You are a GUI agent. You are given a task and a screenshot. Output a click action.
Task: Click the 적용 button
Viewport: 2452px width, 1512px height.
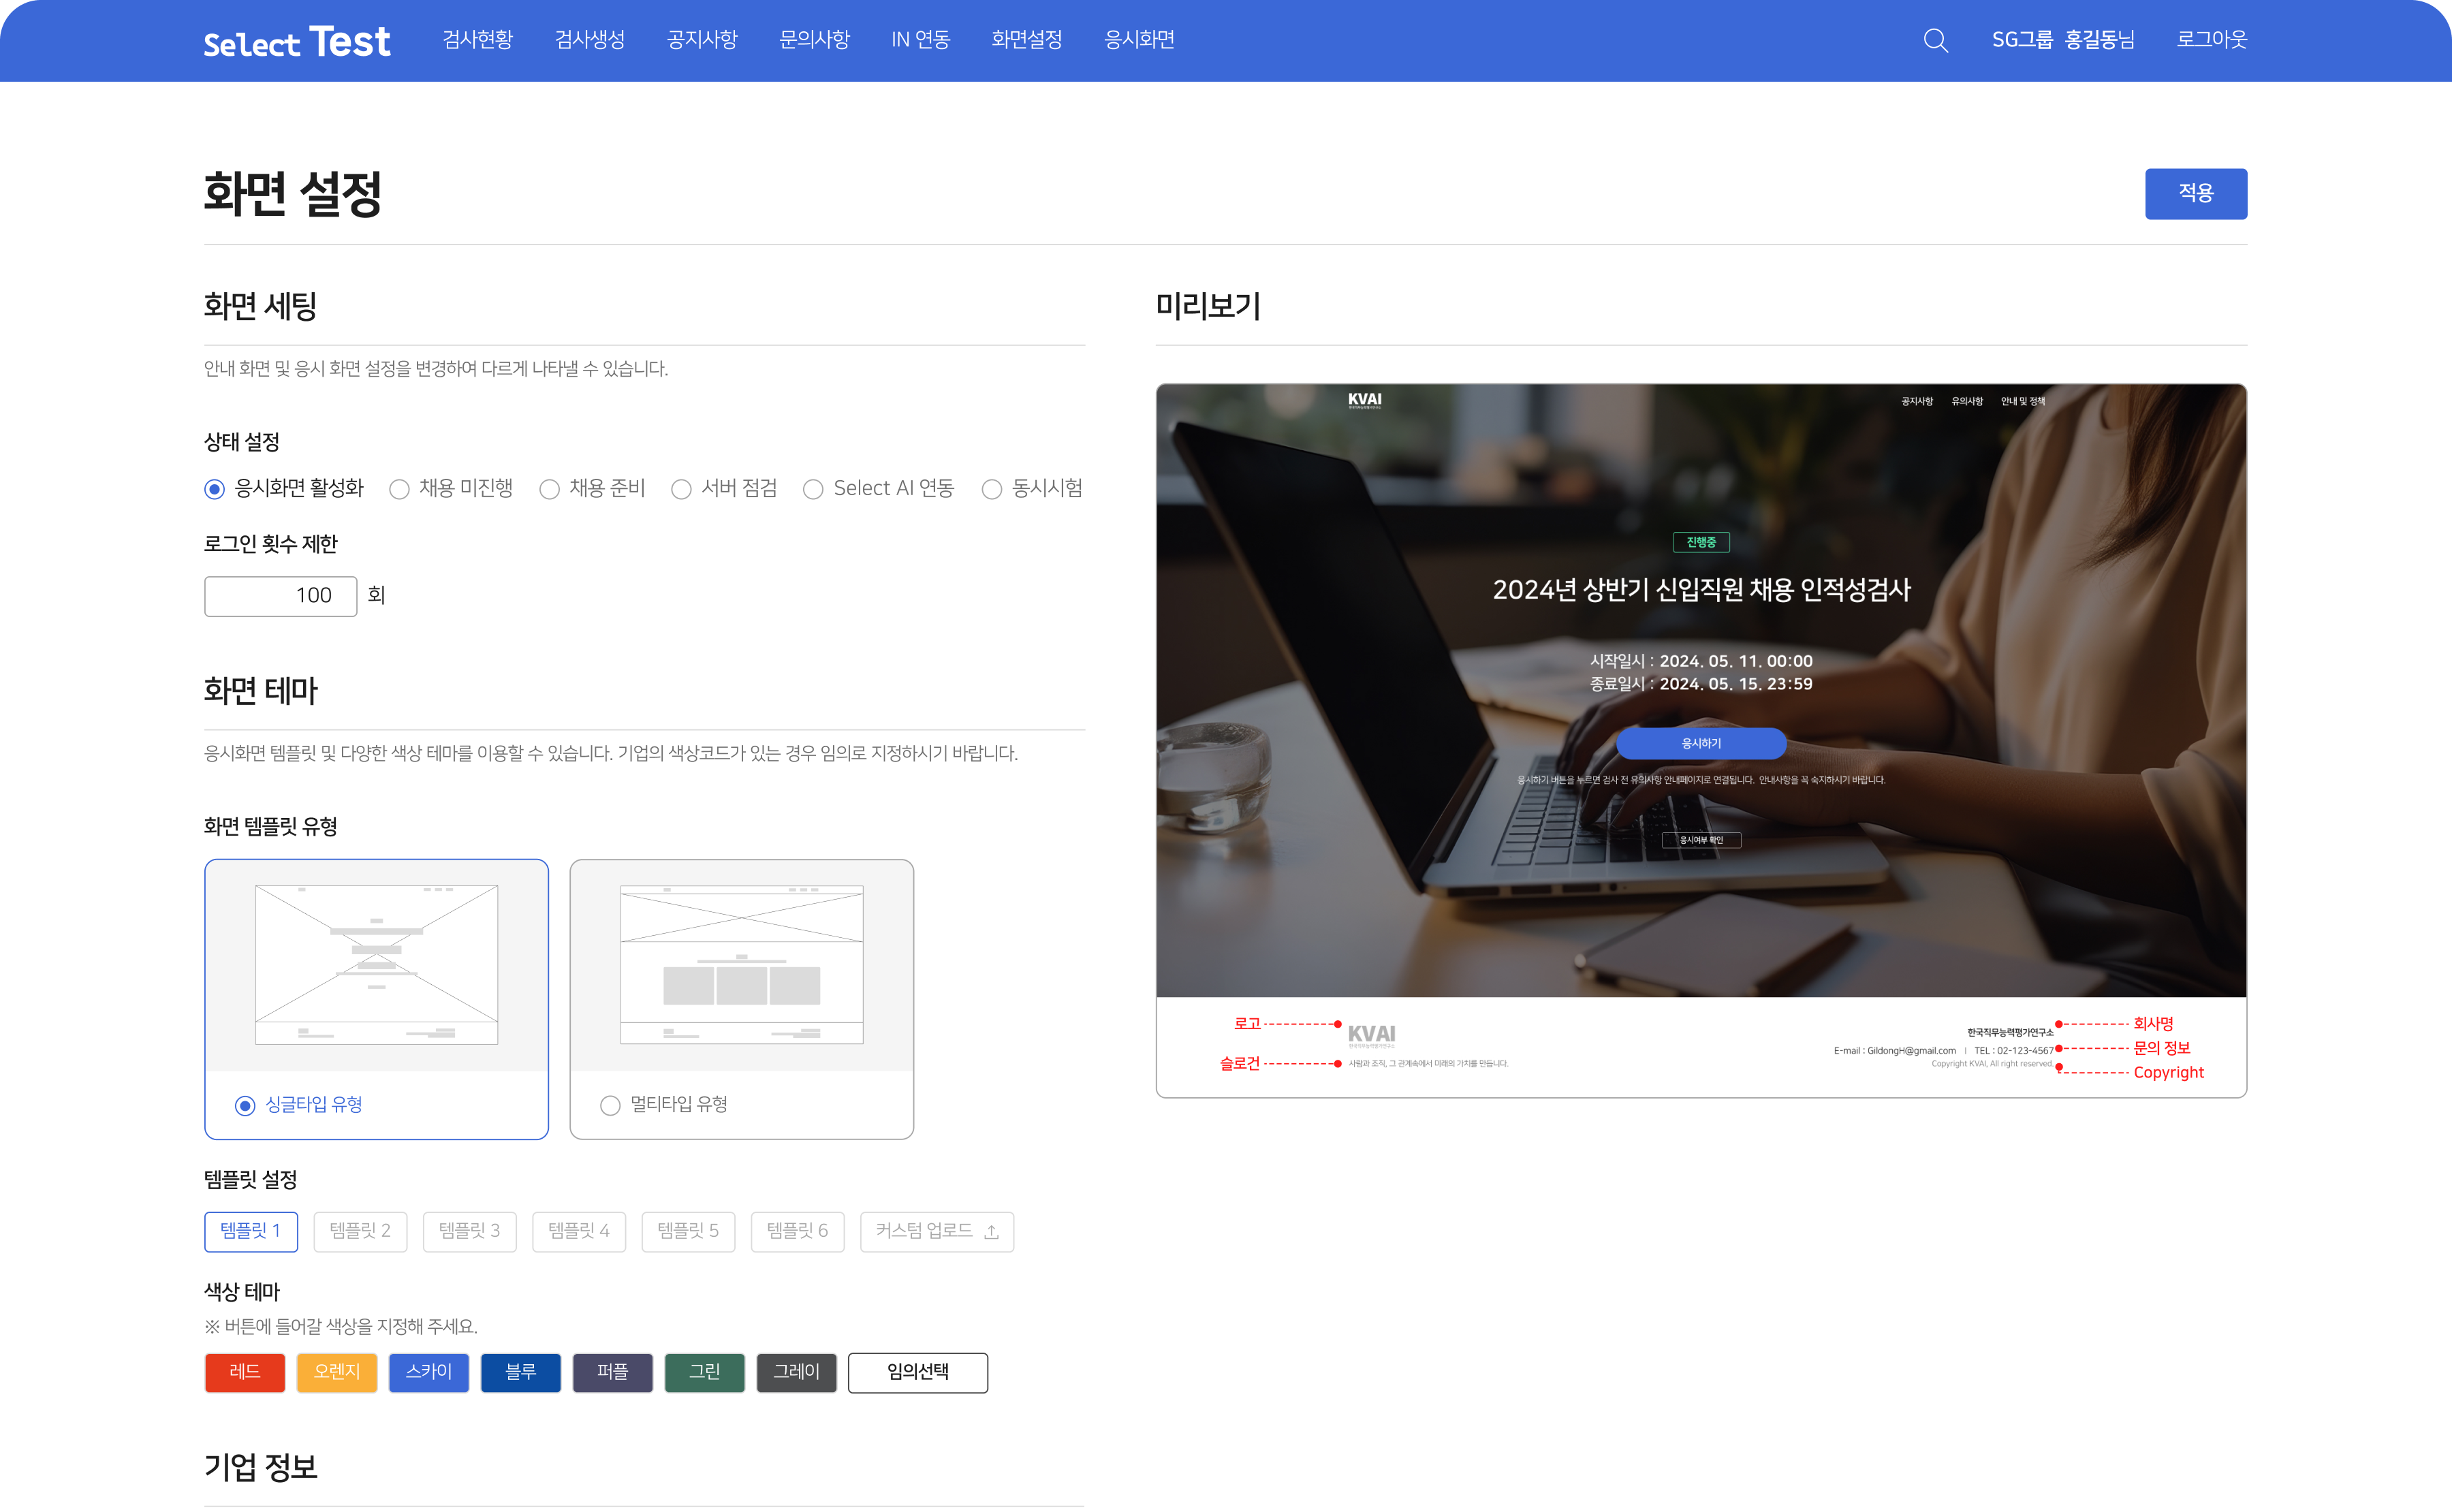(x=2196, y=193)
